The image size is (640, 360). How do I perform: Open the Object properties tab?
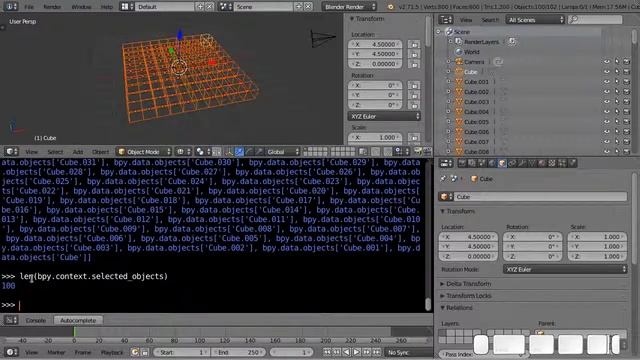pyautogui.click(x=502, y=163)
